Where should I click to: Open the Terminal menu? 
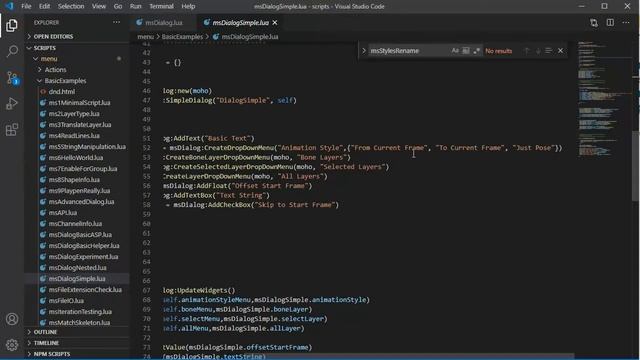coord(161,6)
